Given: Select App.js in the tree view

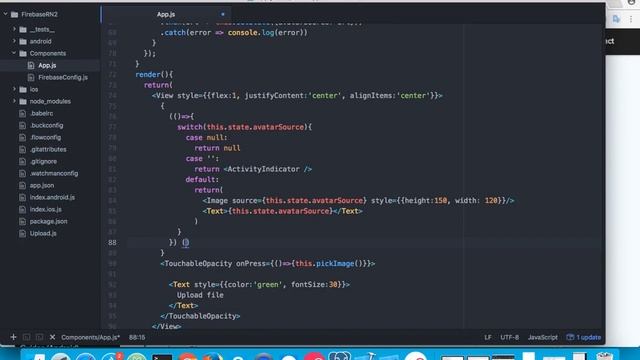Looking at the screenshot, I should 47,65.
